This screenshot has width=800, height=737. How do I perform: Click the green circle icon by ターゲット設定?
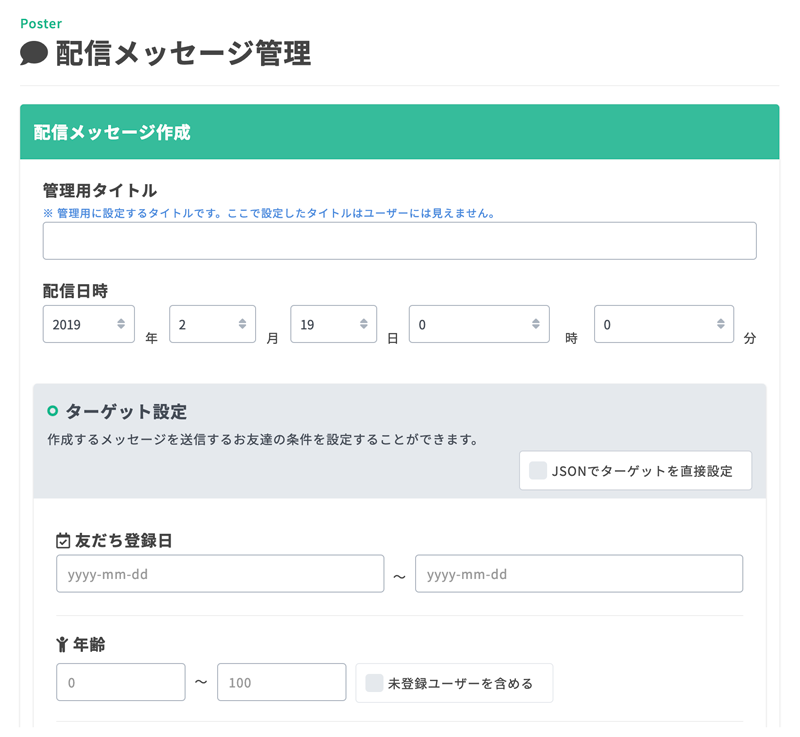coord(53,411)
